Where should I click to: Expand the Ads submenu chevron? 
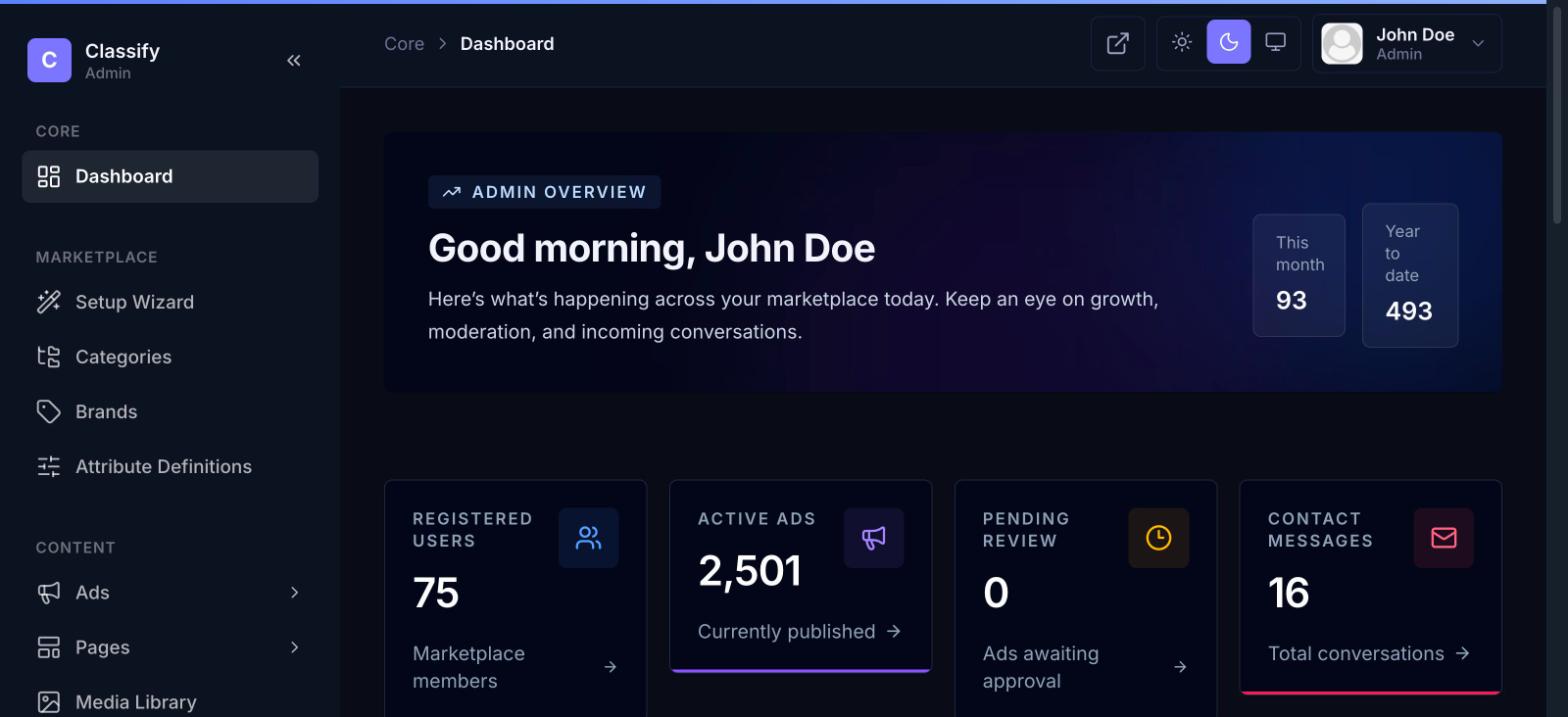(x=294, y=593)
